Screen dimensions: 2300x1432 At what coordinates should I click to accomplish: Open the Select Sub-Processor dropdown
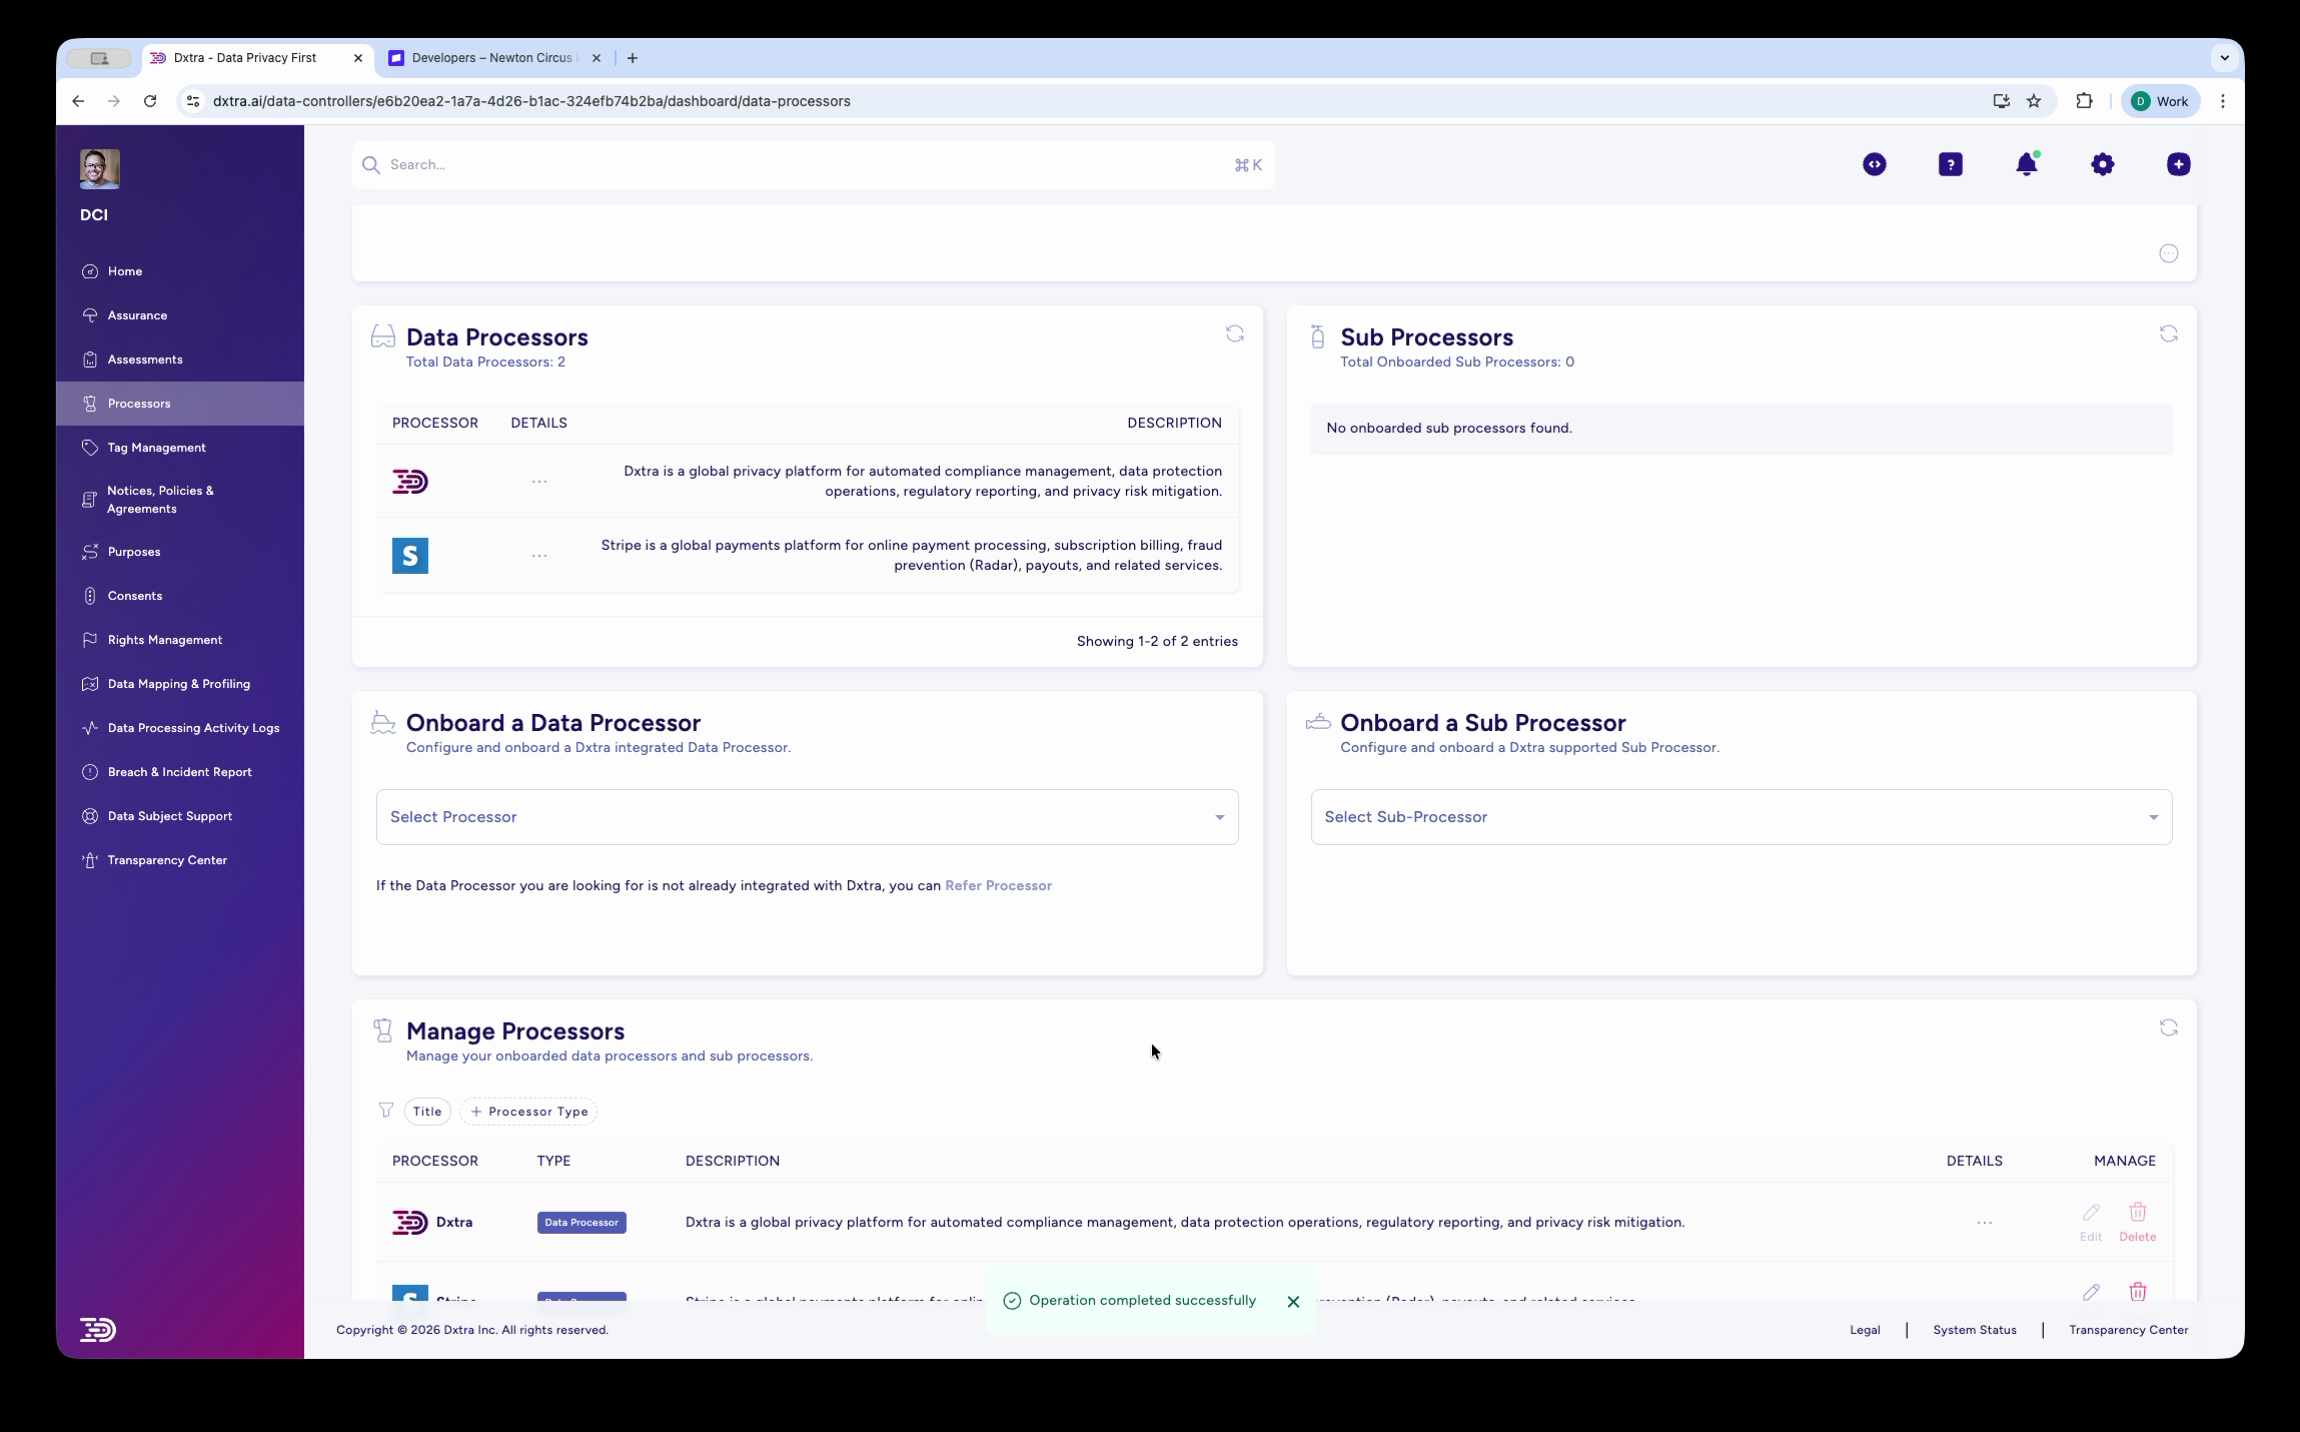click(1740, 817)
